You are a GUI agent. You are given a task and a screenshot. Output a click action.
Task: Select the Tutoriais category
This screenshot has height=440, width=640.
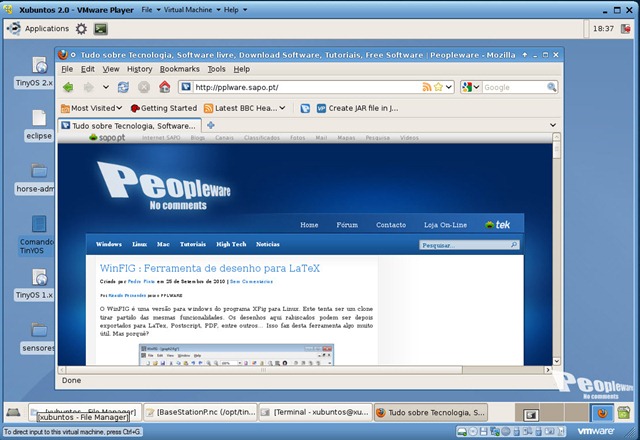tap(193, 244)
